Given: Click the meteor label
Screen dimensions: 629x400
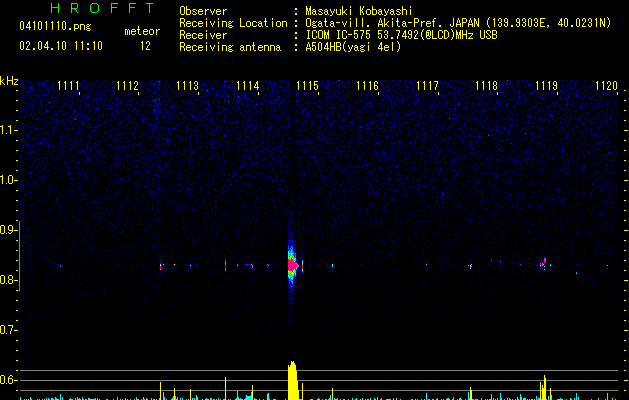Looking at the screenshot, I should tap(142, 31).
